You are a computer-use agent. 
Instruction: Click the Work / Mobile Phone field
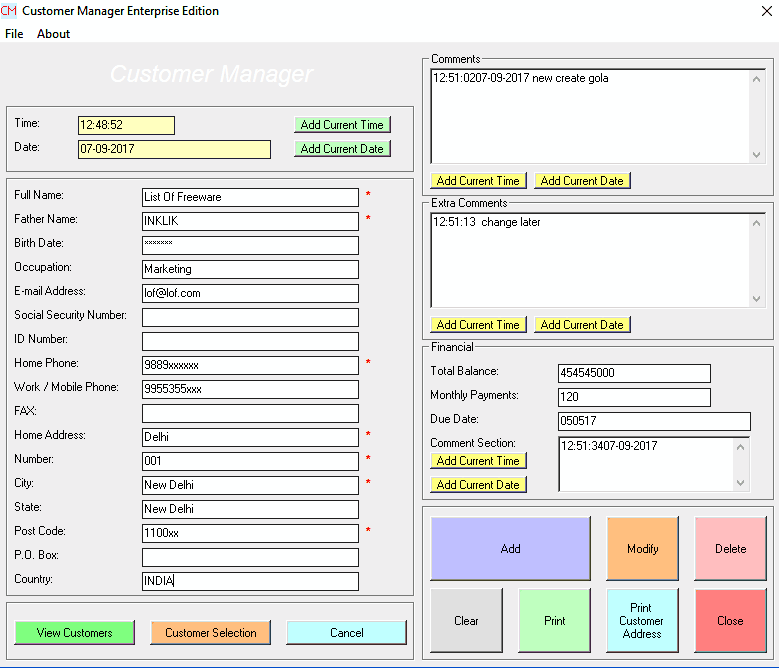250,389
